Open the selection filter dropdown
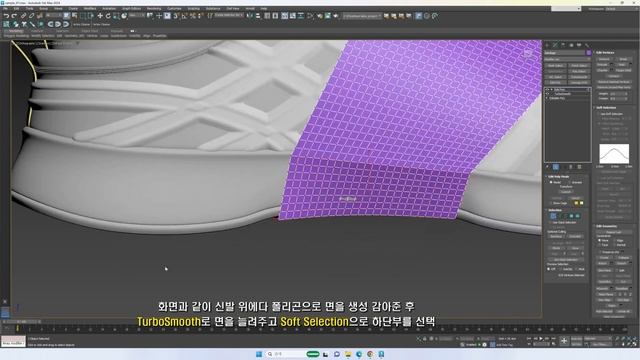 tap(53, 16)
